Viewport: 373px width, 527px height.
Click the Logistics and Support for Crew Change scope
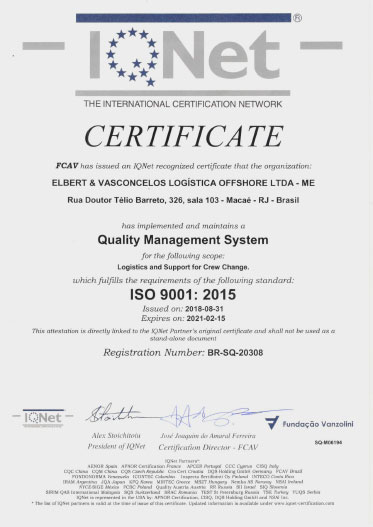tap(183, 267)
